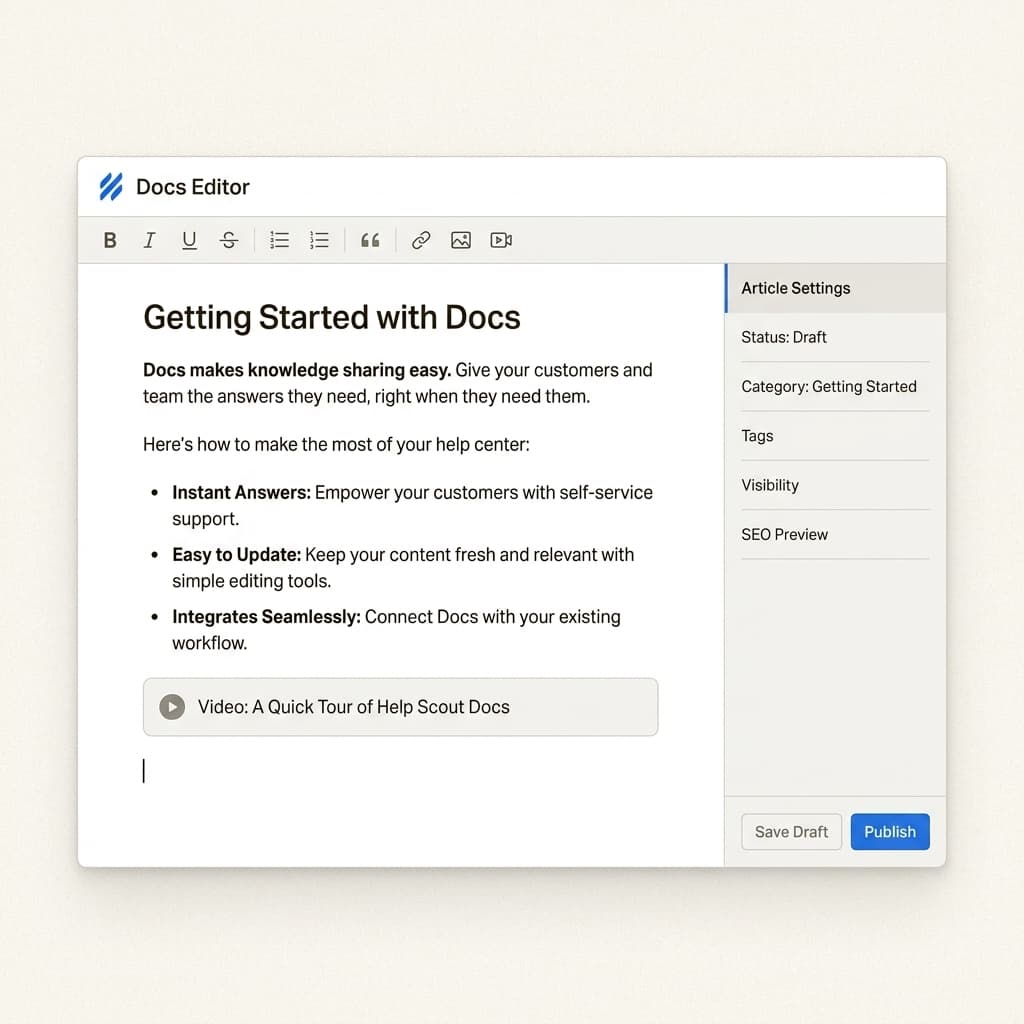Click the 'Easy to Update:' bullet text
This screenshot has width=1024, height=1024.
tap(236, 554)
